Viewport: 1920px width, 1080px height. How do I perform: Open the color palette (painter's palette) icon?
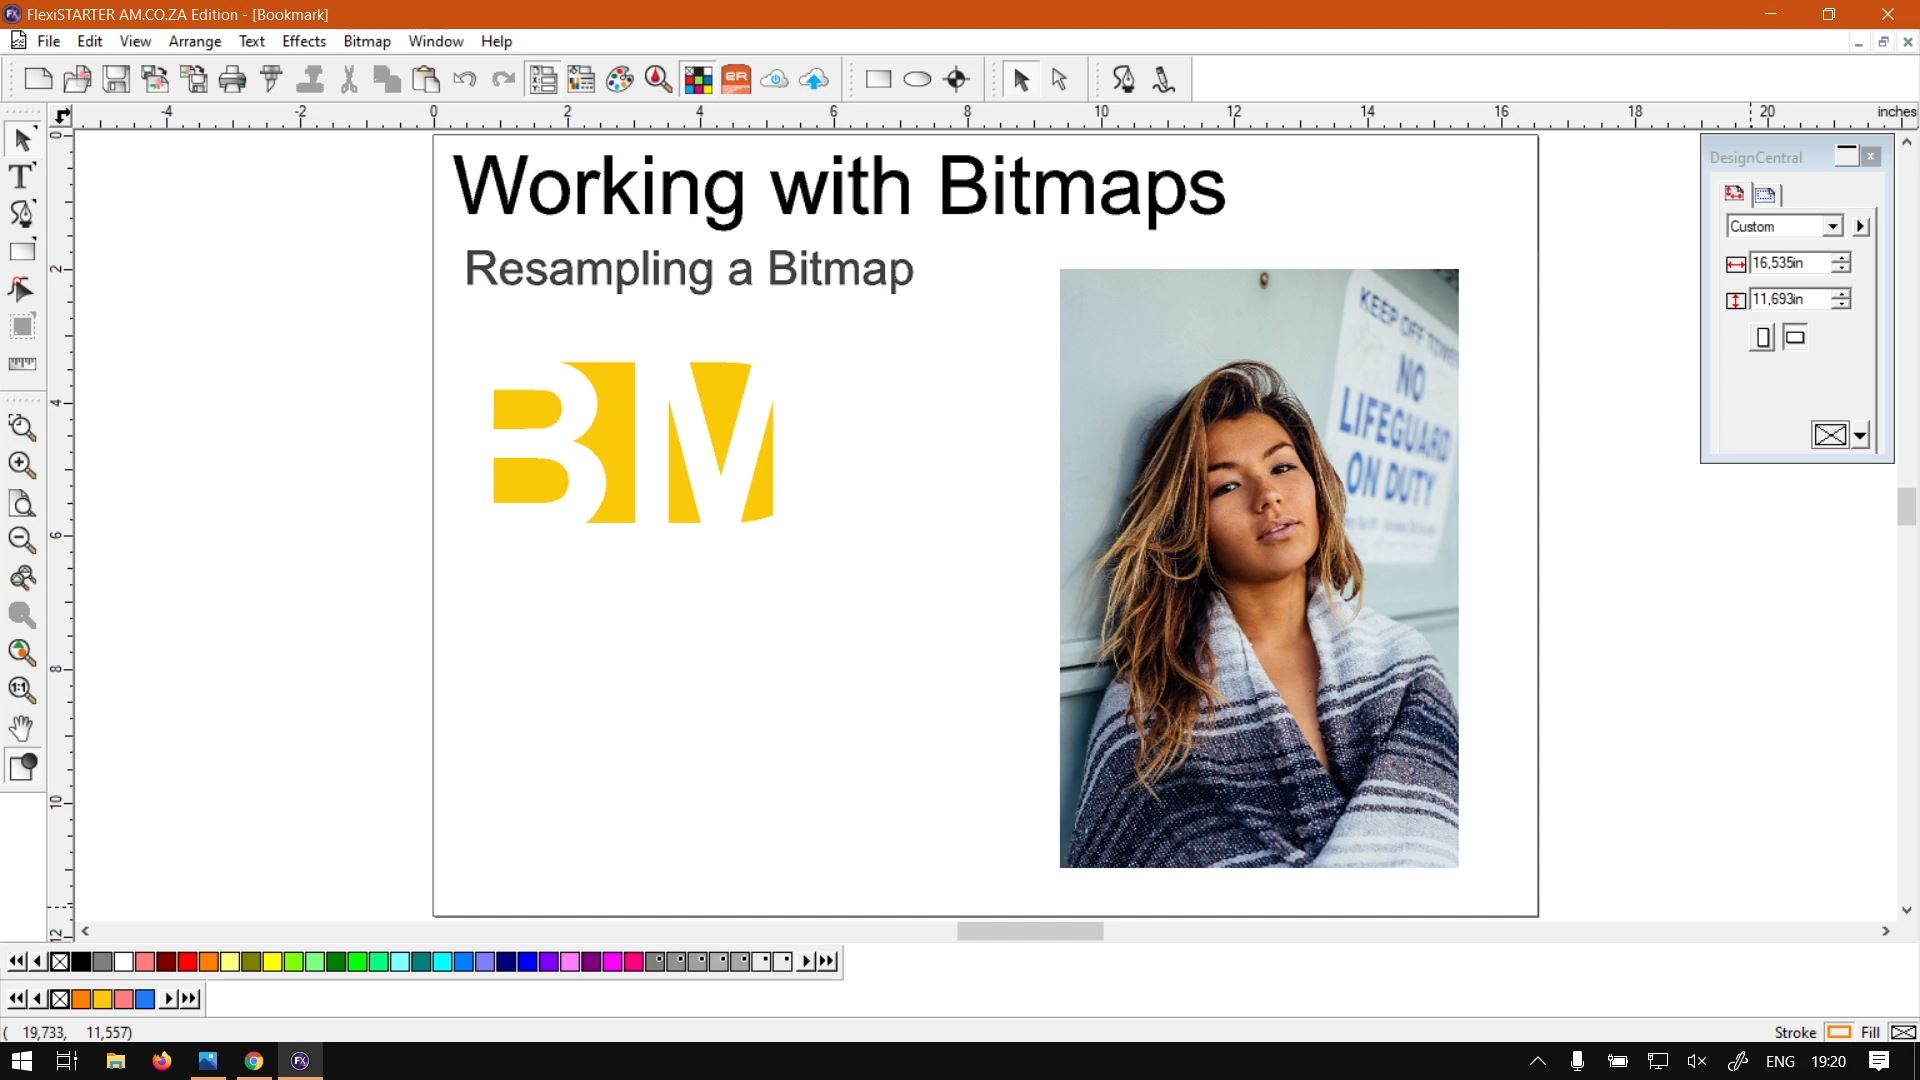[620, 79]
